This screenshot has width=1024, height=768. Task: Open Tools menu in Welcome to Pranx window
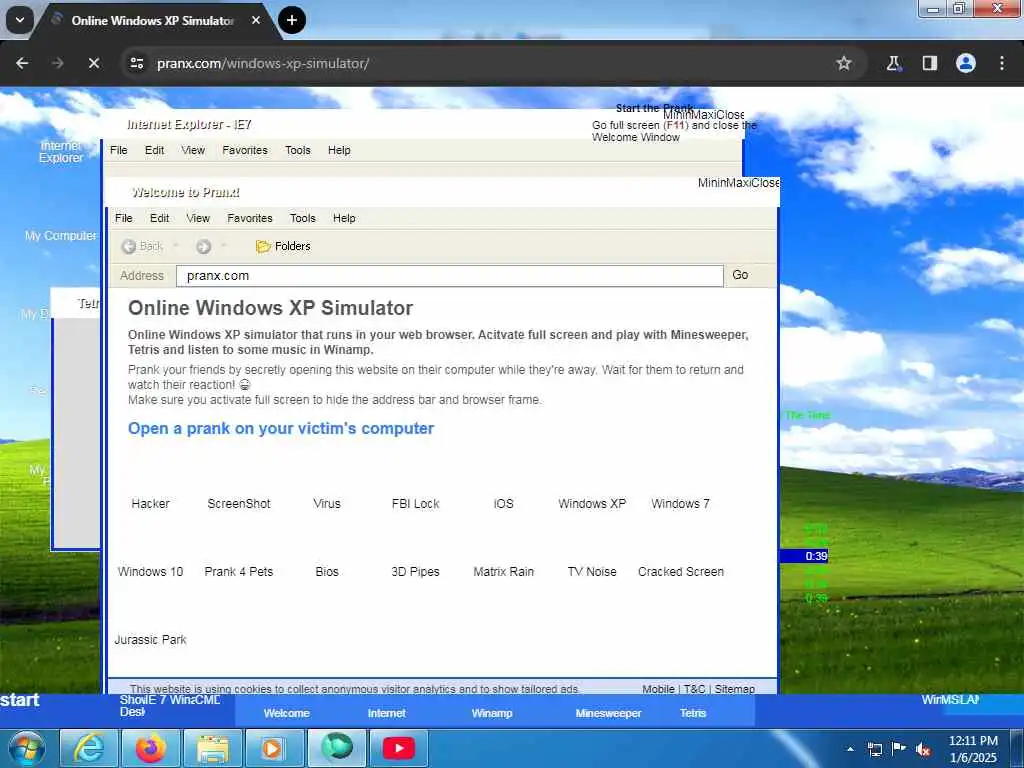pyautogui.click(x=302, y=218)
